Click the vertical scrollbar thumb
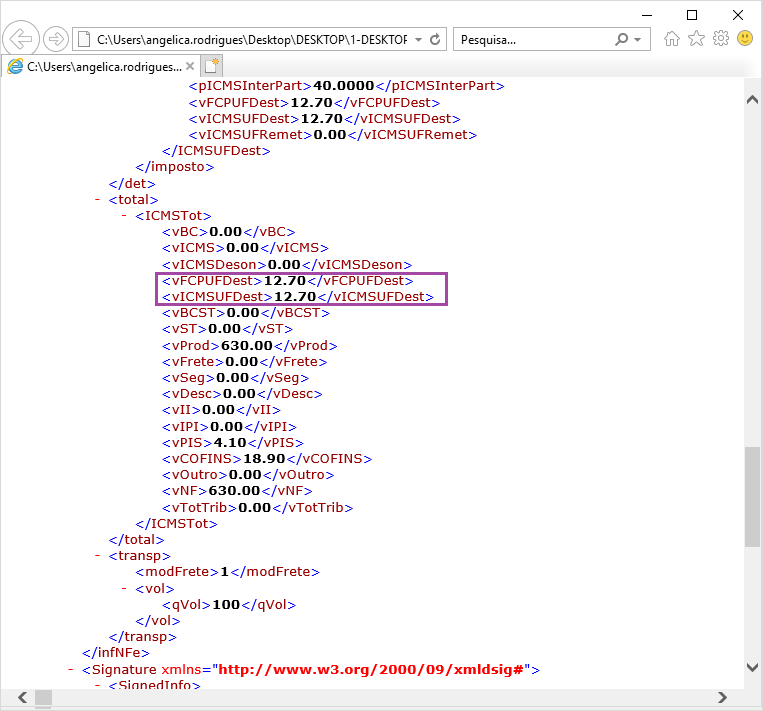The image size is (763, 711). 752,495
